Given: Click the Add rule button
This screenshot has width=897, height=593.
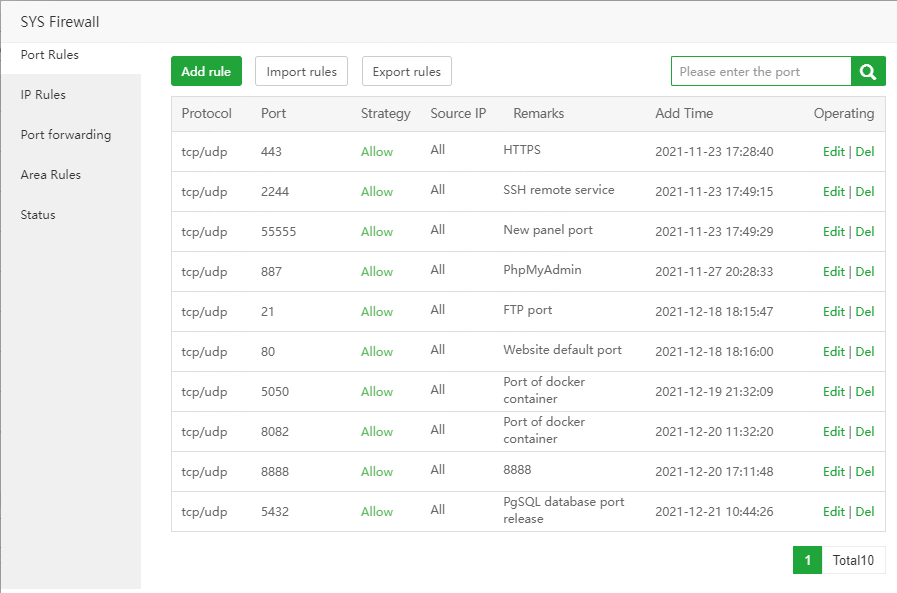Looking at the screenshot, I should point(206,72).
